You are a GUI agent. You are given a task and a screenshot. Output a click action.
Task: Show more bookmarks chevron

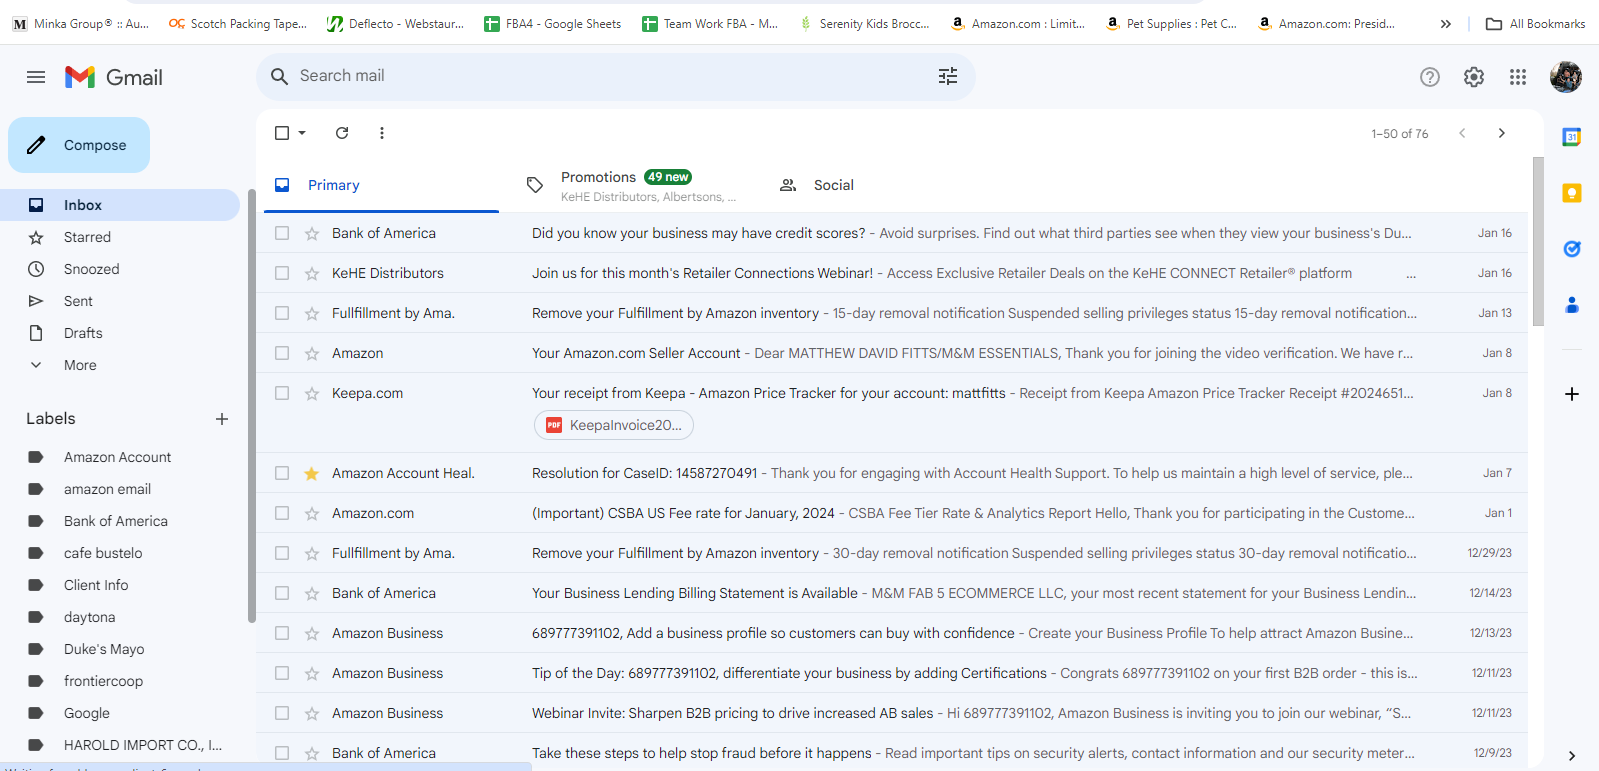pyautogui.click(x=1446, y=24)
